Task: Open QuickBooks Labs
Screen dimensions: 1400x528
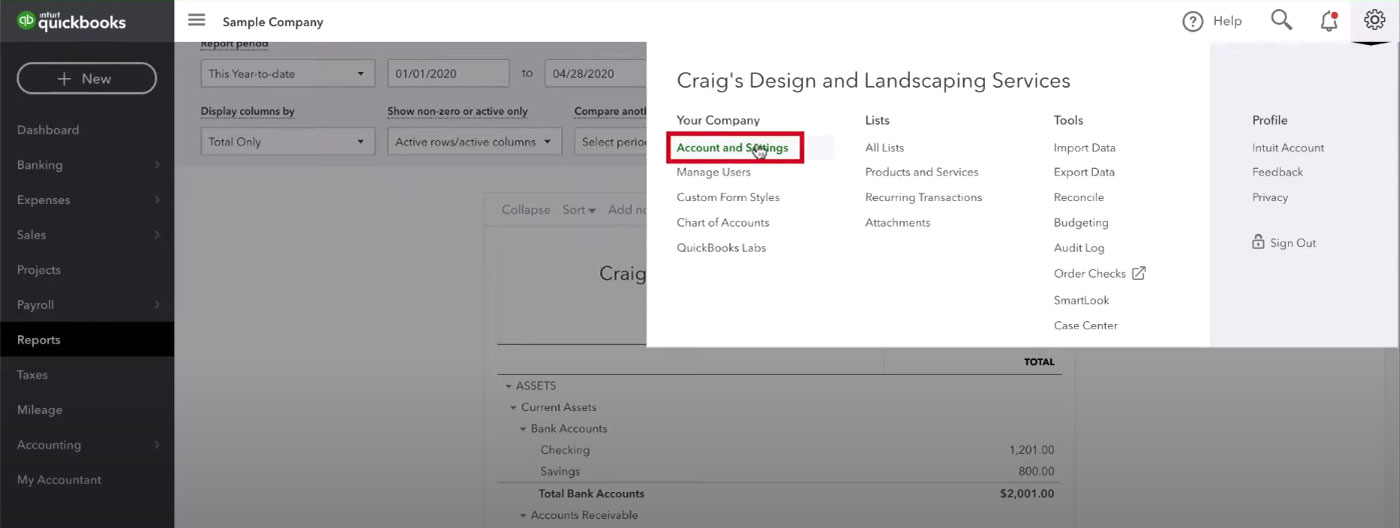Action: pyautogui.click(x=721, y=247)
